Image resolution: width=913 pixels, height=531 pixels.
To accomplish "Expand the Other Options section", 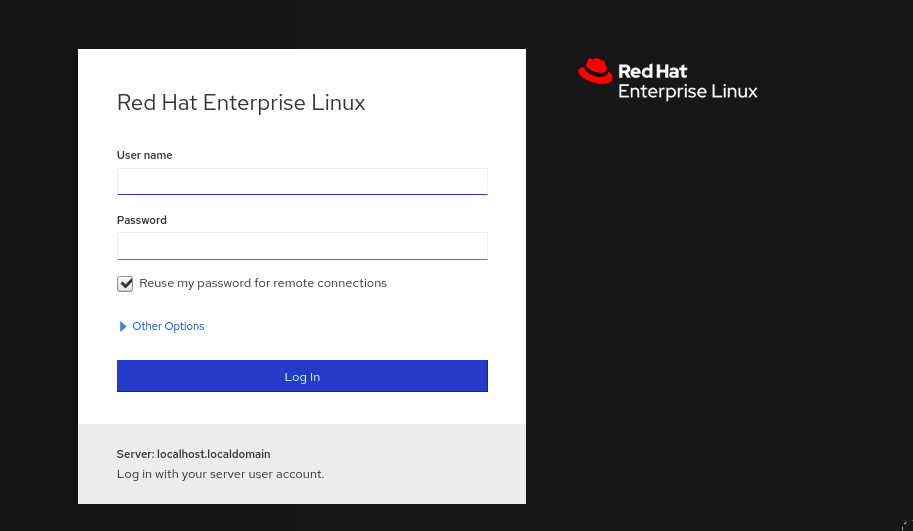I will [x=168, y=327].
